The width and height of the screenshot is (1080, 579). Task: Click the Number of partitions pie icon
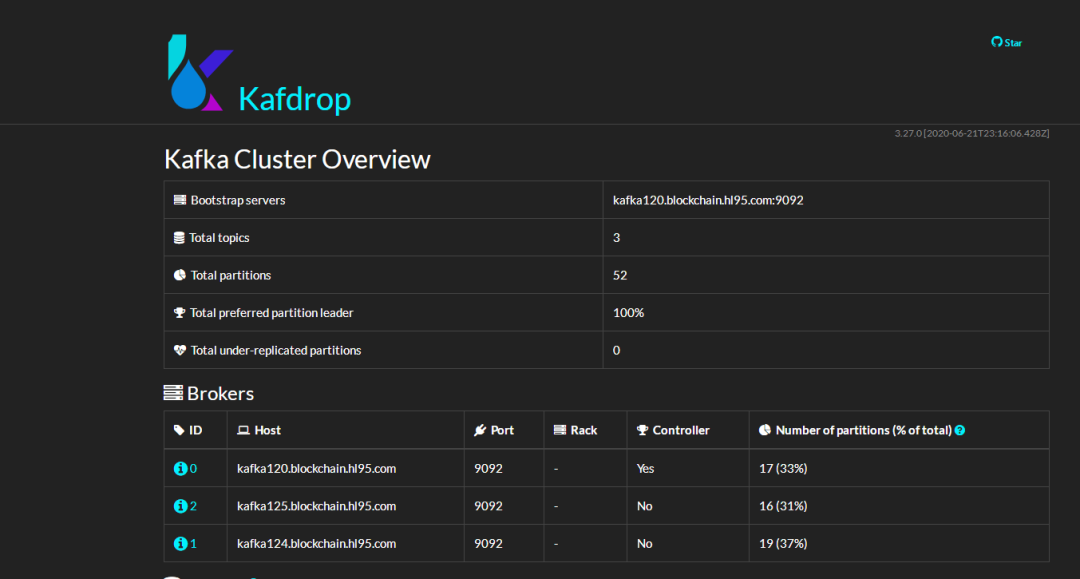(765, 430)
